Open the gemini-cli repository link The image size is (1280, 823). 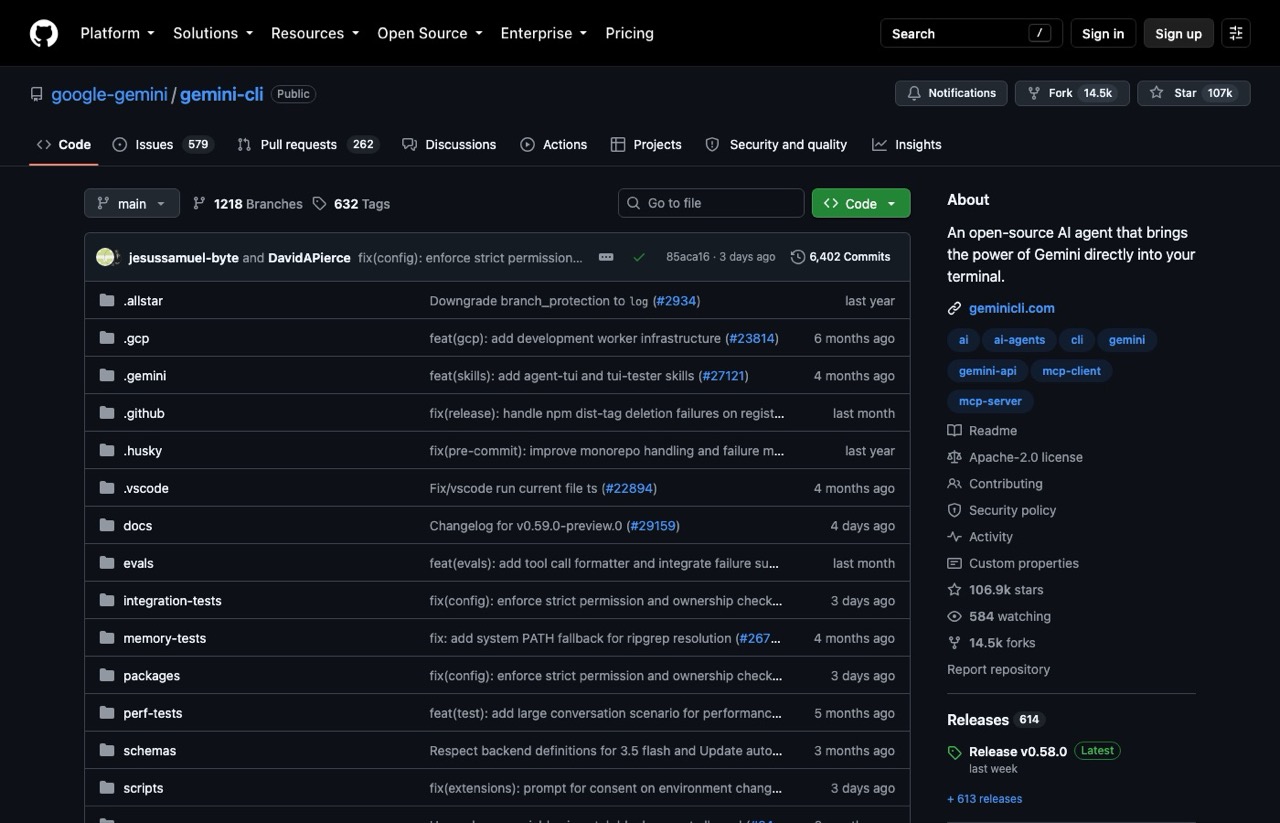tap(222, 94)
